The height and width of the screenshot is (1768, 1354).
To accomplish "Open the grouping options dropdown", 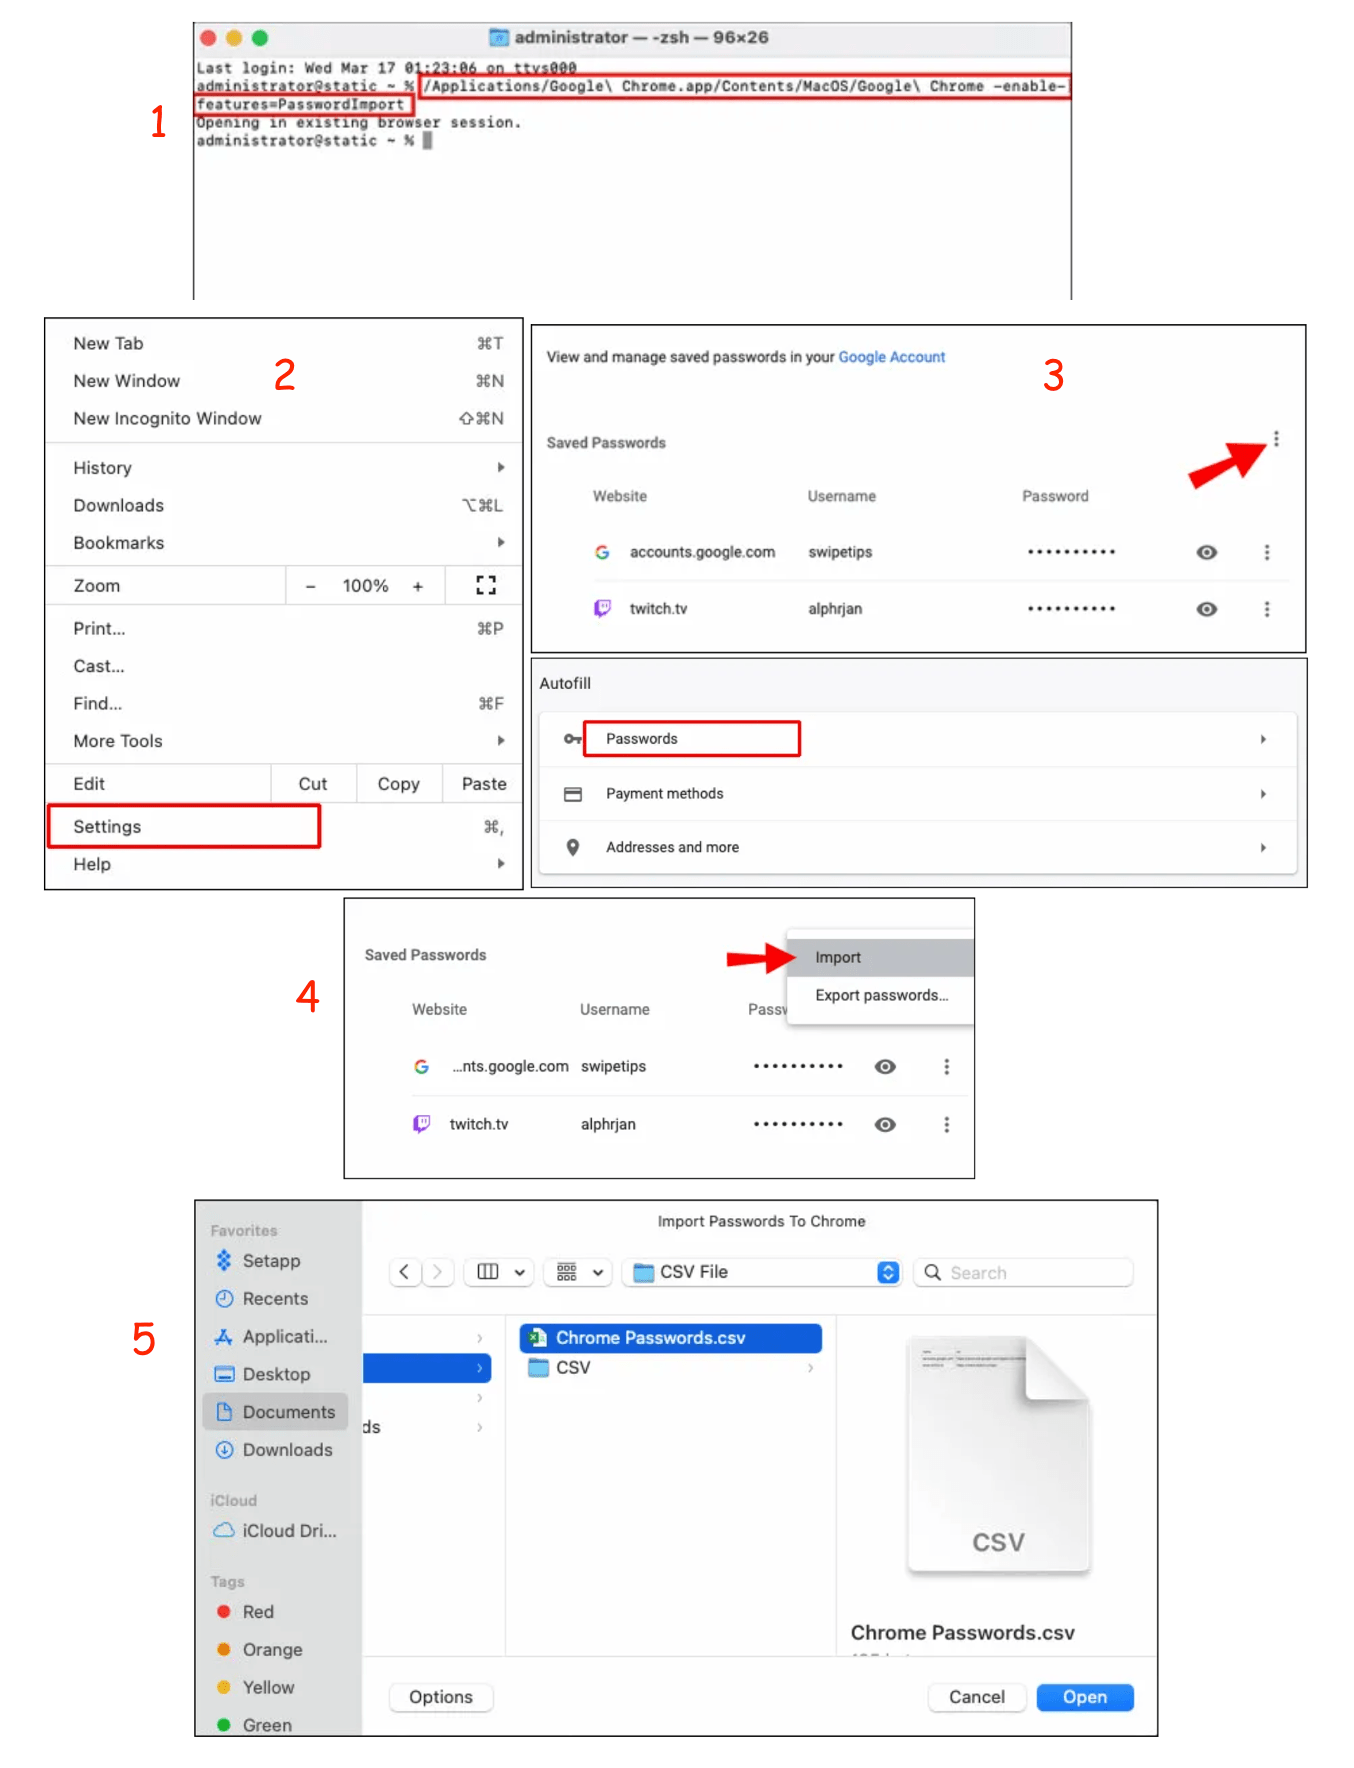I will [578, 1272].
